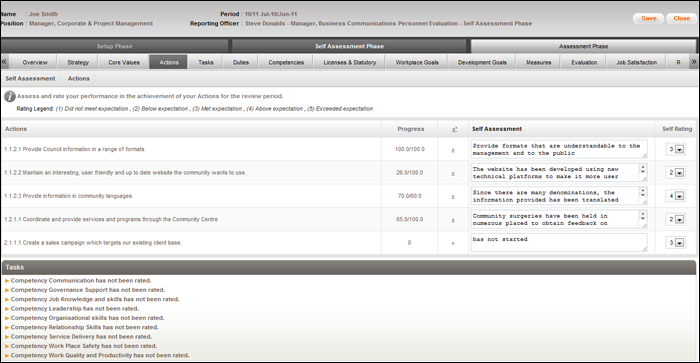The height and width of the screenshot is (363, 700).
Task: Show earlier tabs with left double-arrow
Action: point(4,62)
